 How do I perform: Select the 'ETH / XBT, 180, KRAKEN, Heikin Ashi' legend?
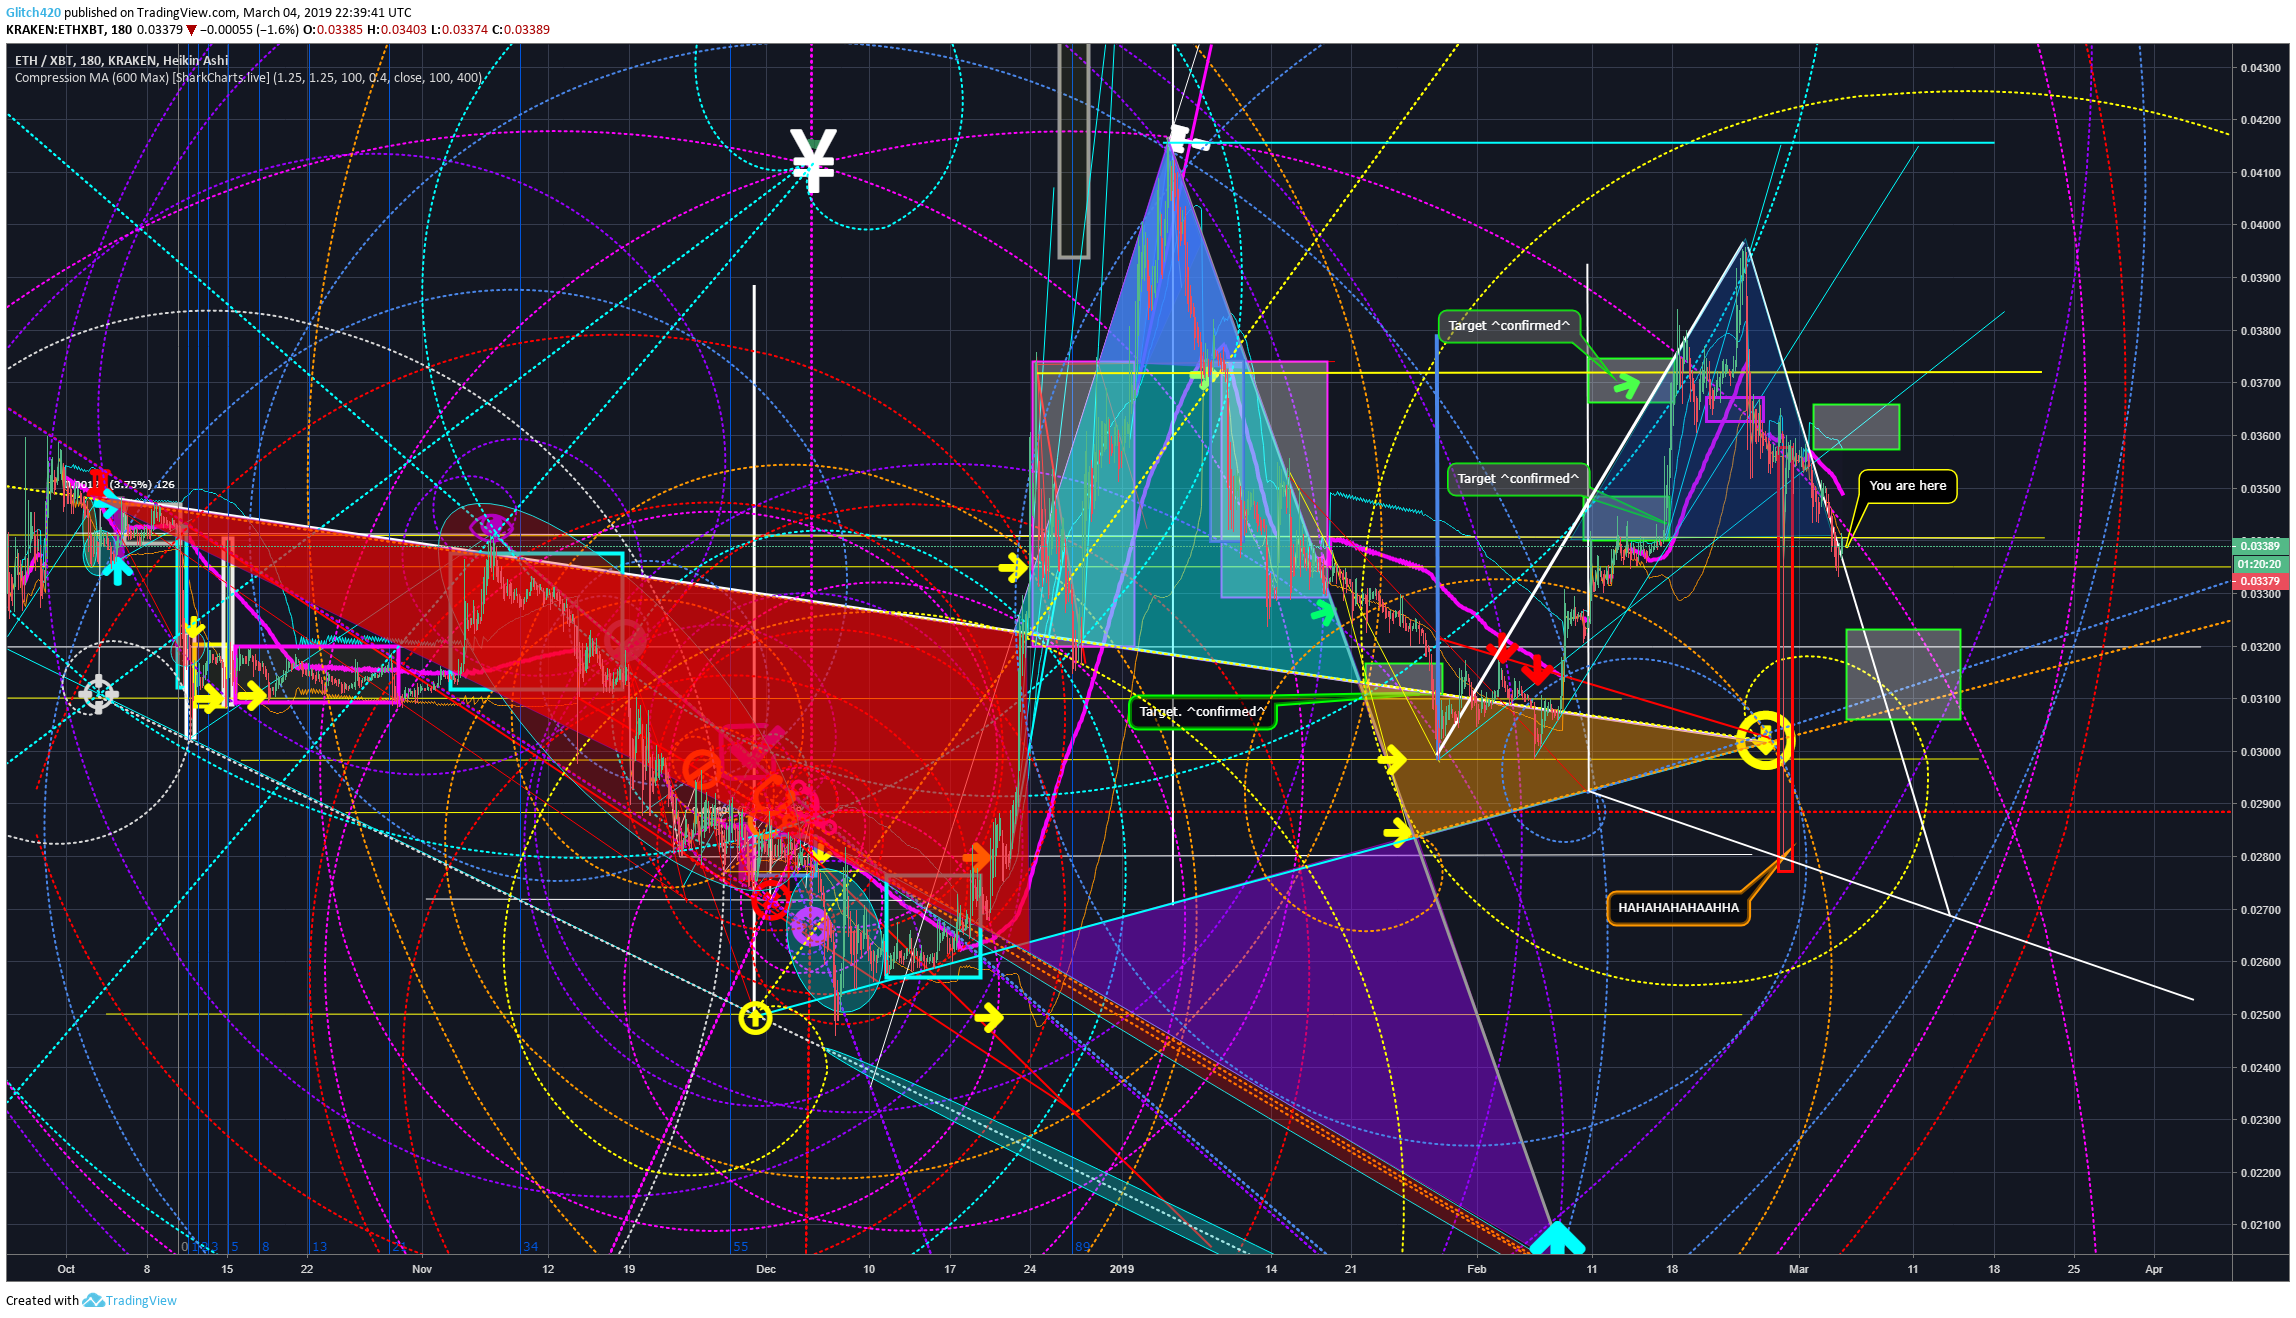point(122,61)
